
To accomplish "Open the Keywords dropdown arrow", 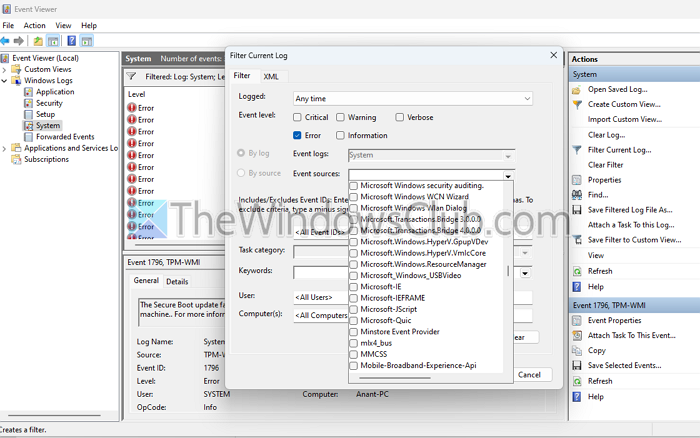I will (x=525, y=273).
